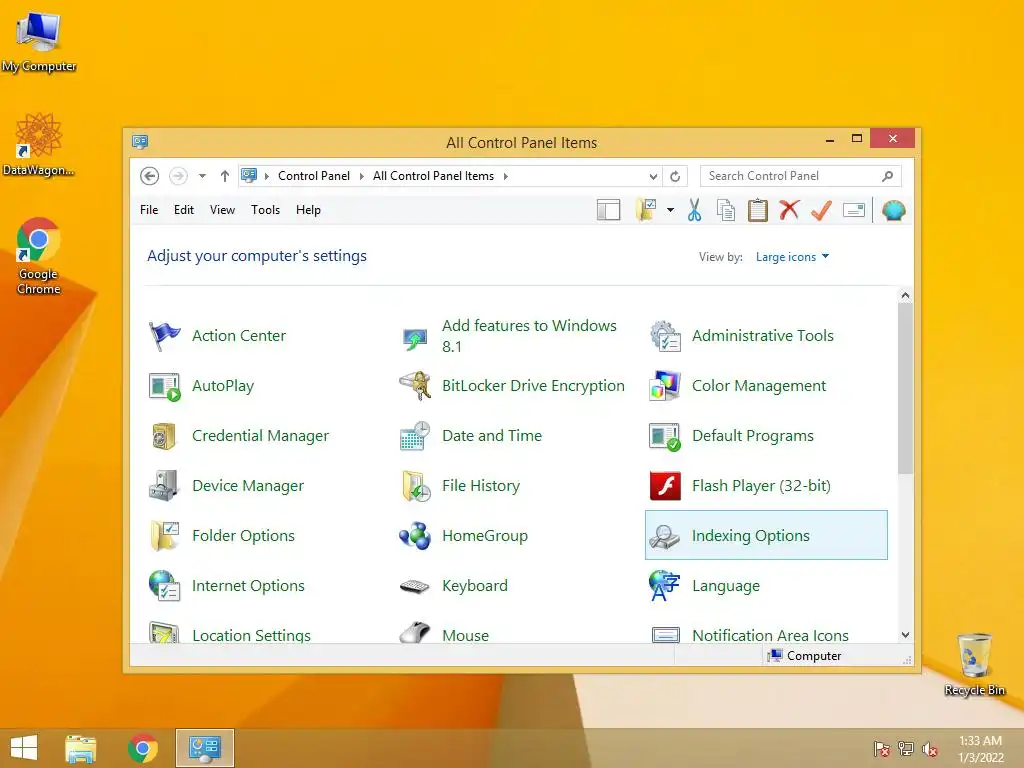The width and height of the screenshot is (1024, 768).
Task: Open the Notification Area Icons link
Action: coord(770,635)
